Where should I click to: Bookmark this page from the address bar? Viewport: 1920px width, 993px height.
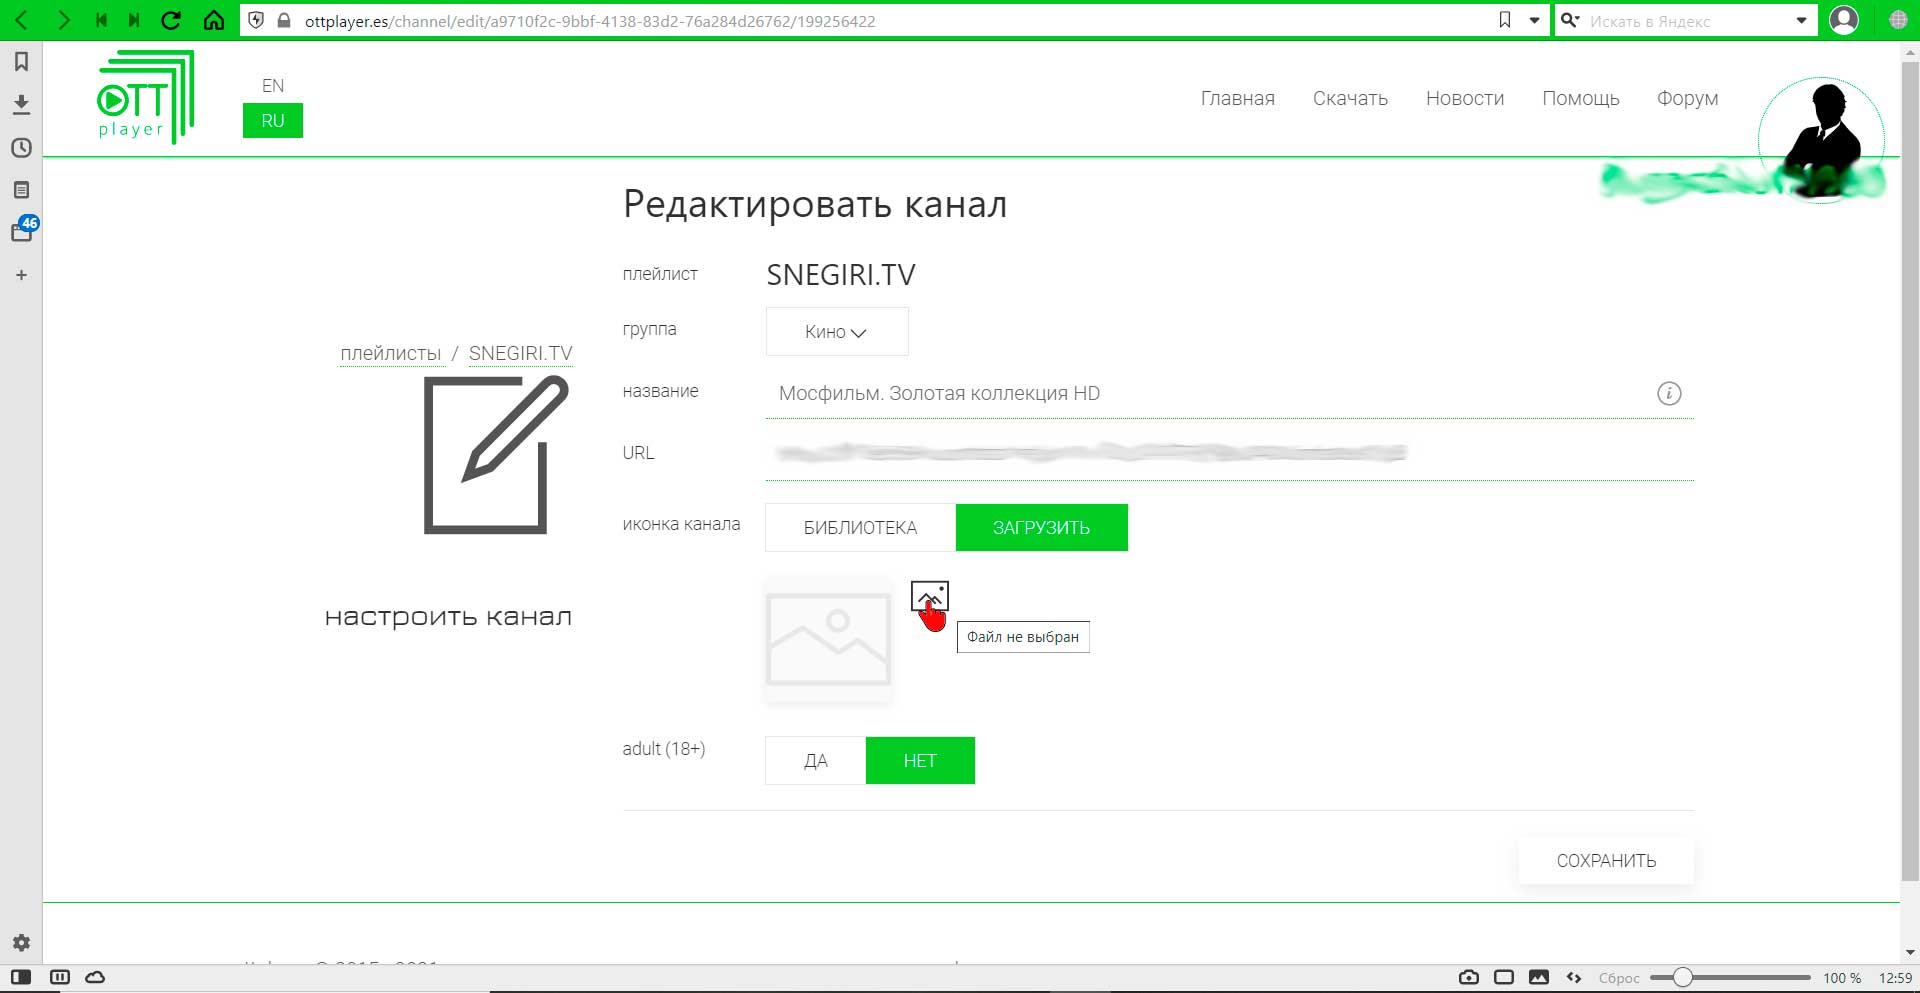coord(1505,20)
